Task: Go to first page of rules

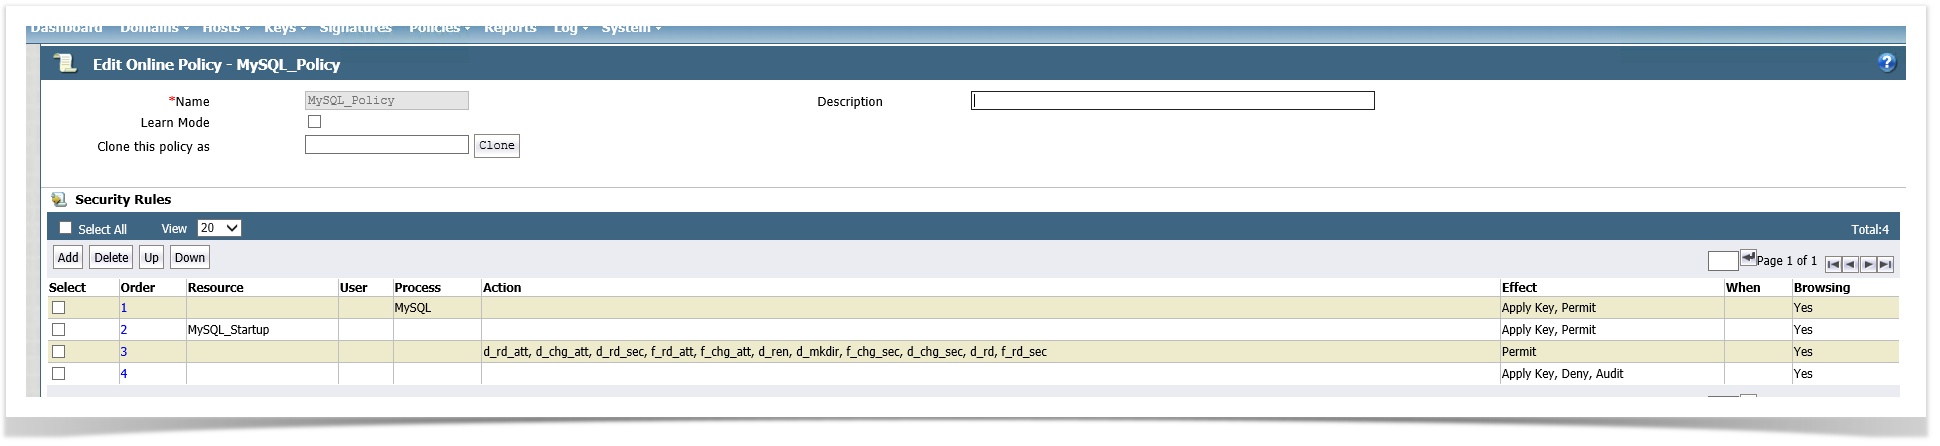Action: 1833,264
